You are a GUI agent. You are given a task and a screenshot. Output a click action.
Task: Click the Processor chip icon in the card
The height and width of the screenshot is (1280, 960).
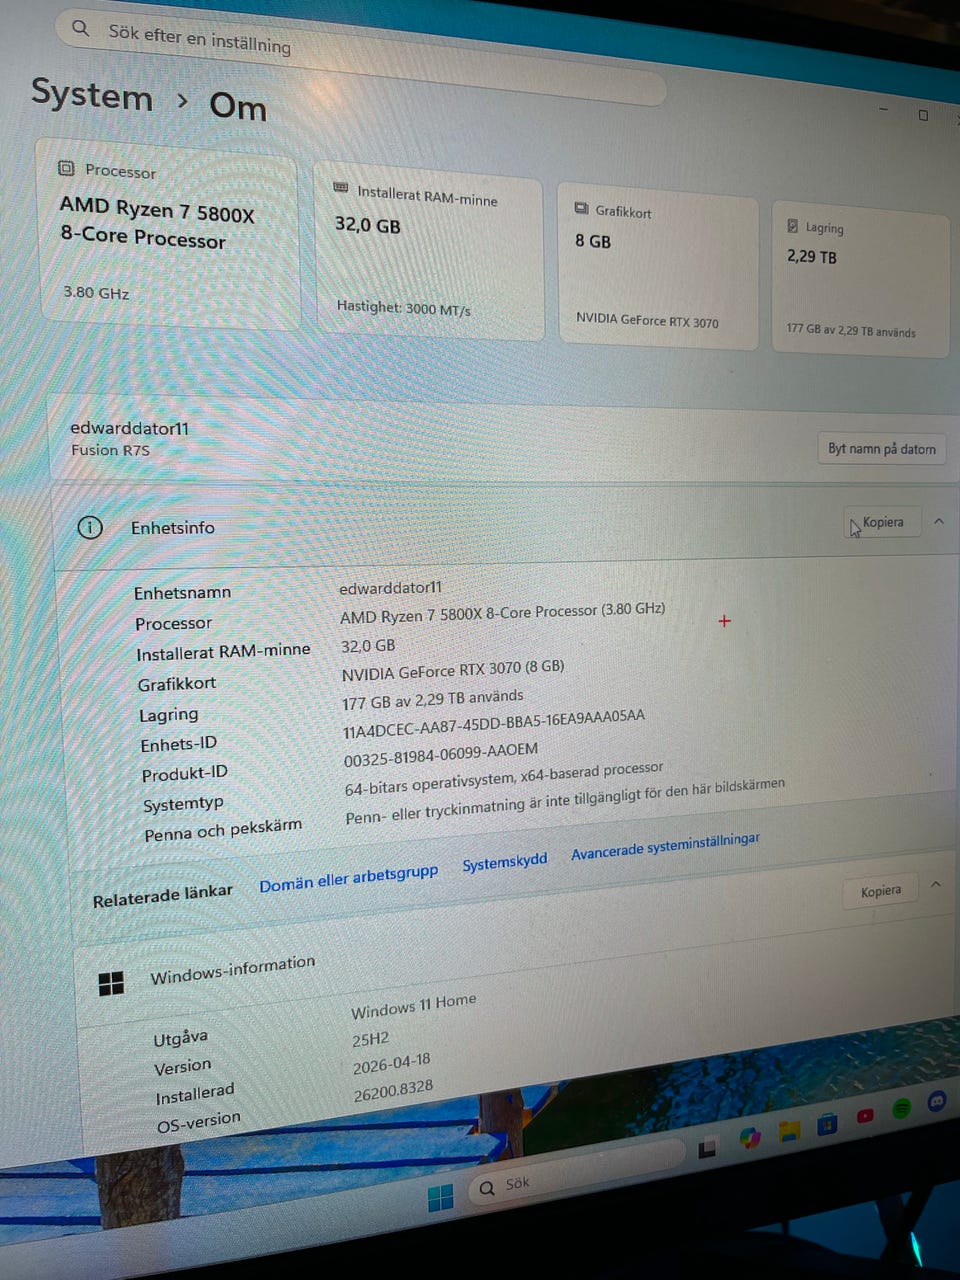pyautogui.click(x=66, y=168)
